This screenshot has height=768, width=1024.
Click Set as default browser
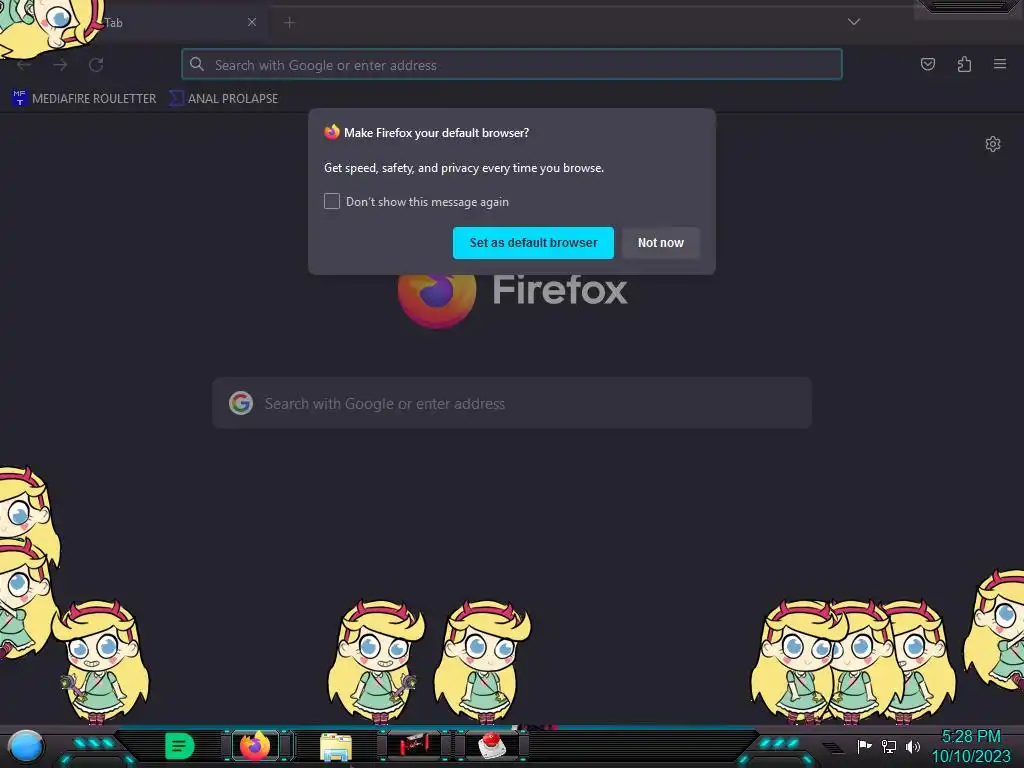(x=533, y=243)
